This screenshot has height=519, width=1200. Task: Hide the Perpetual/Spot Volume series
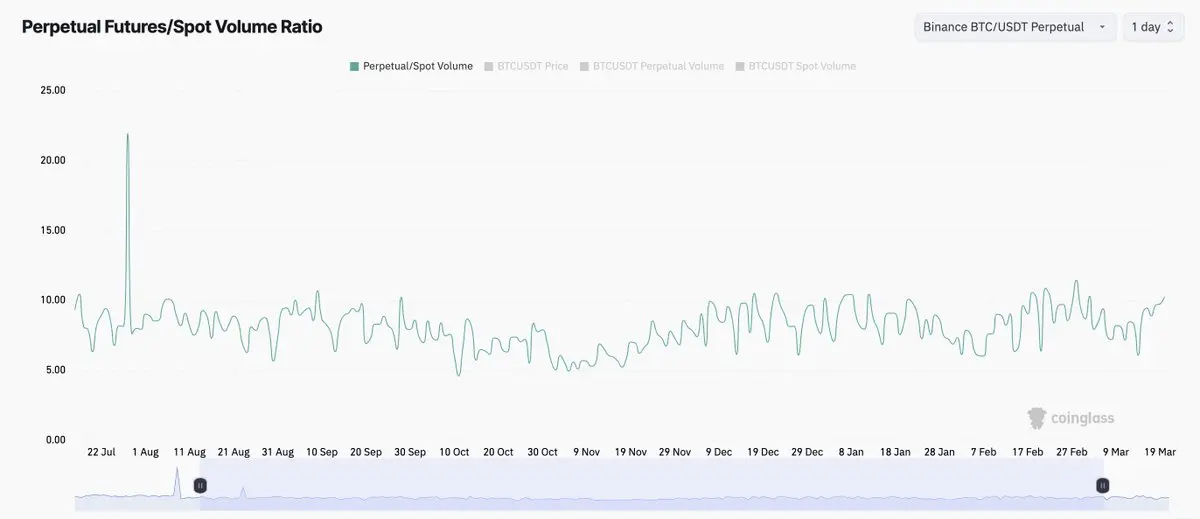click(x=418, y=66)
